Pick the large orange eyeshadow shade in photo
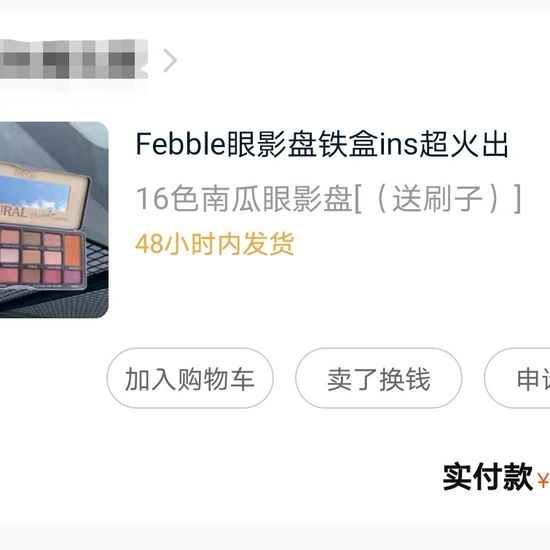This screenshot has height=550, width=550. [73, 250]
